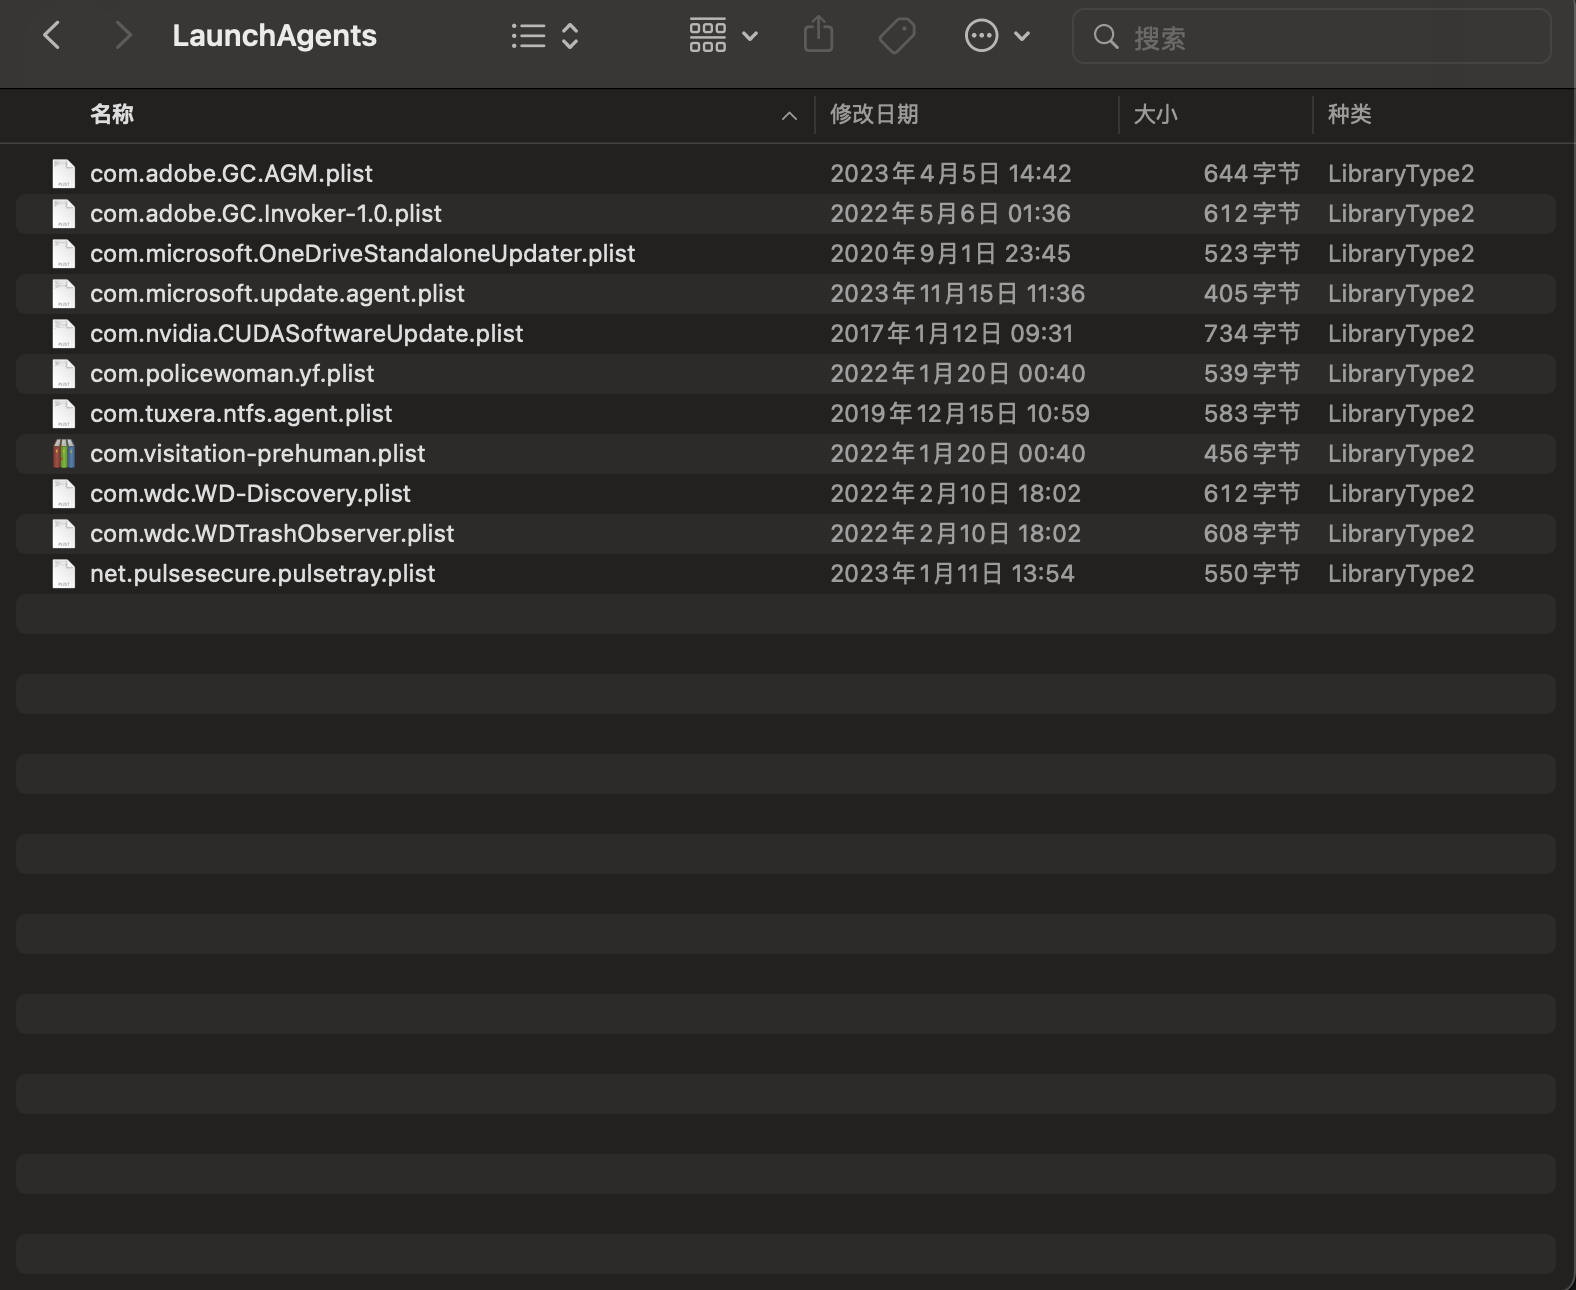This screenshot has width=1576, height=1290.
Task: Click the size value 583 字节
Action: [1252, 414]
